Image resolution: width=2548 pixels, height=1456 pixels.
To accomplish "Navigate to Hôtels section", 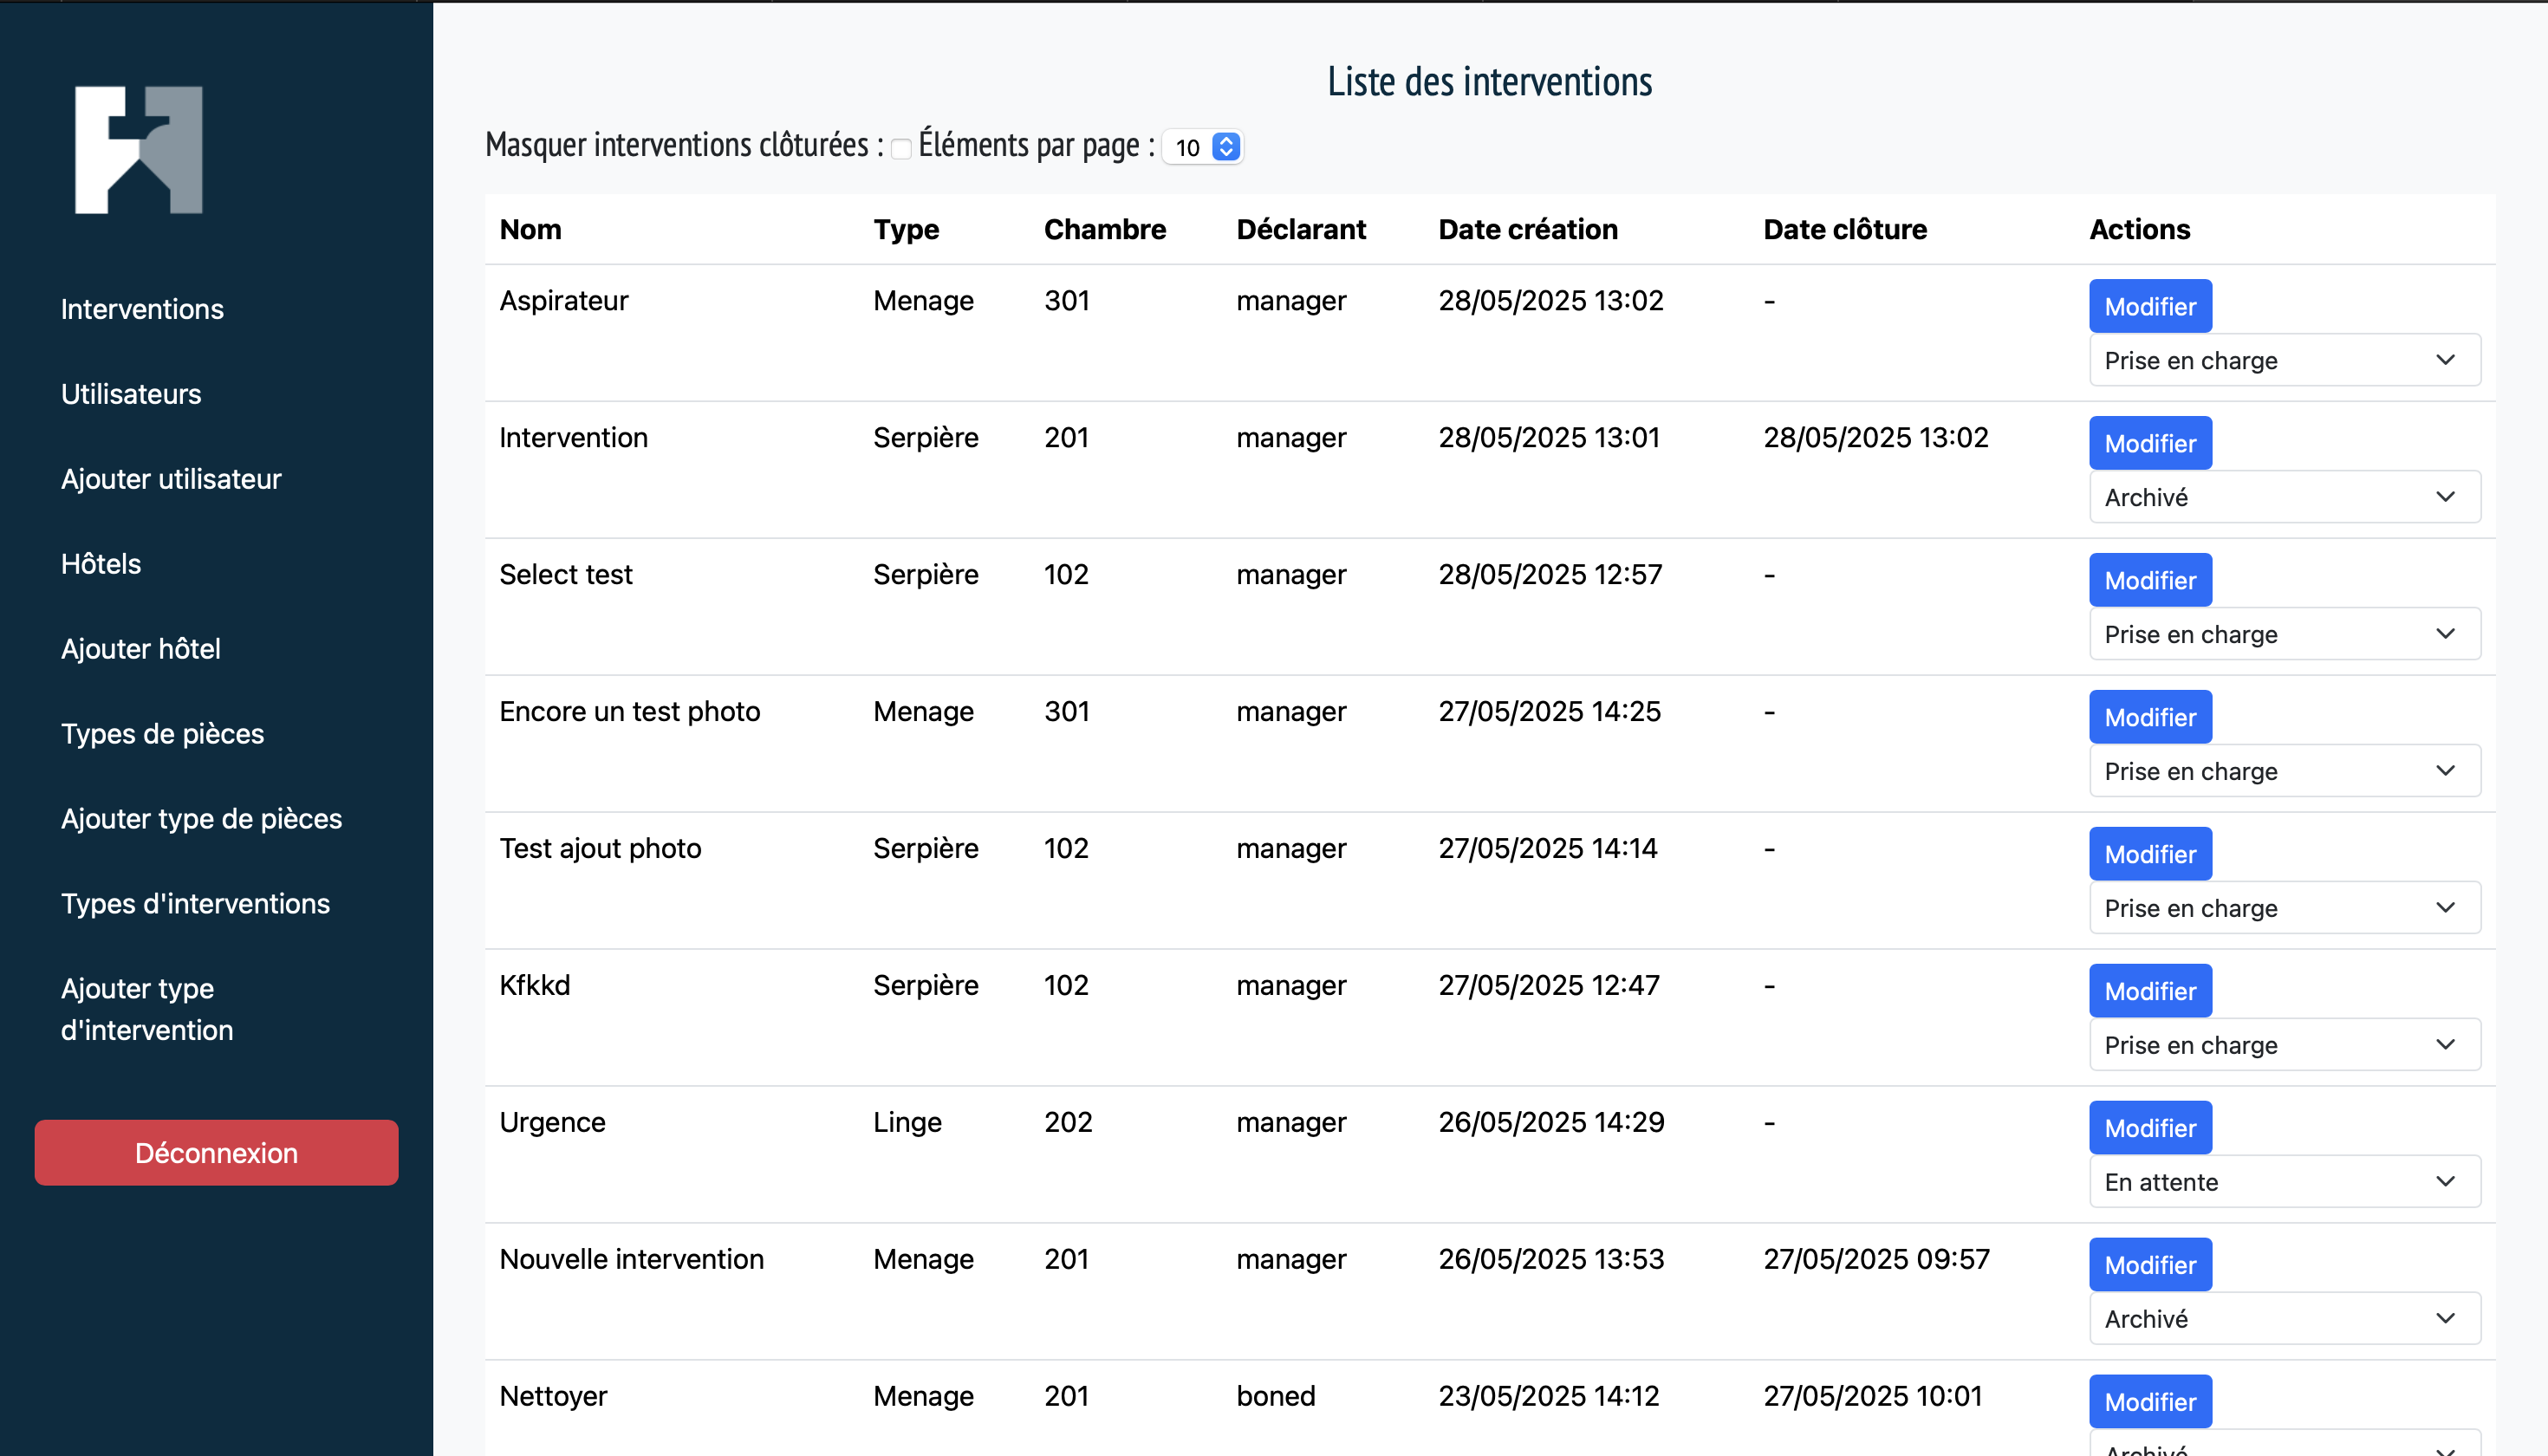I will tap(101, 564).
